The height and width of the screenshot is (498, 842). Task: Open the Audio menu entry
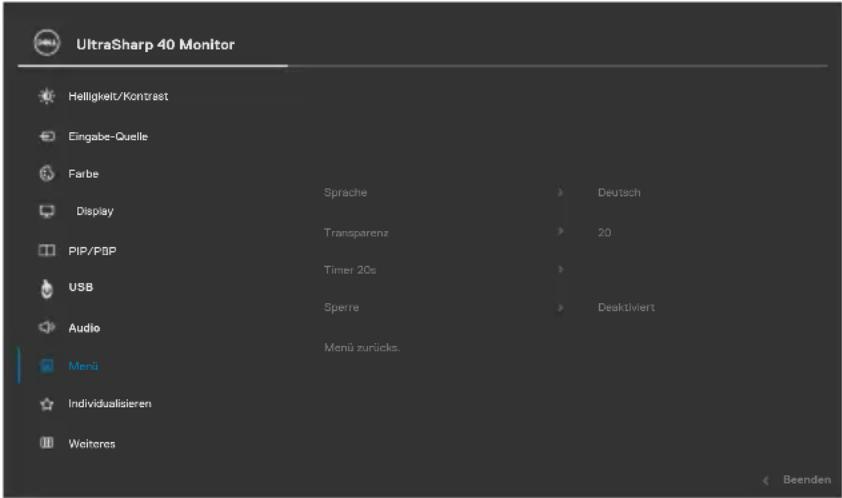coord(84,328)
